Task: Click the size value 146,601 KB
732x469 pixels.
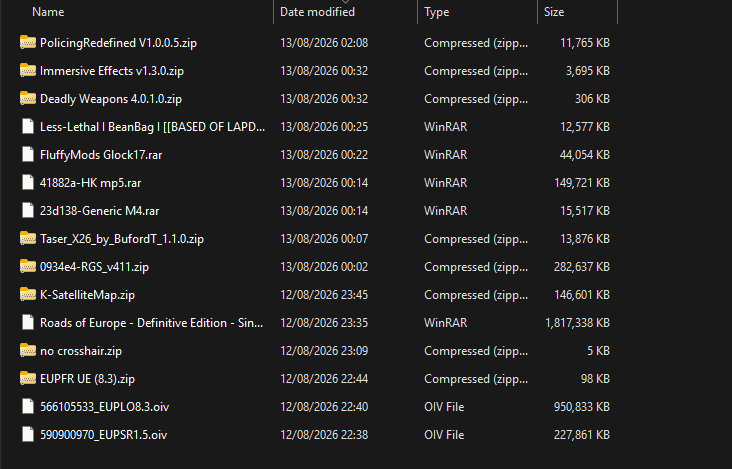Action: coord(582,295)
